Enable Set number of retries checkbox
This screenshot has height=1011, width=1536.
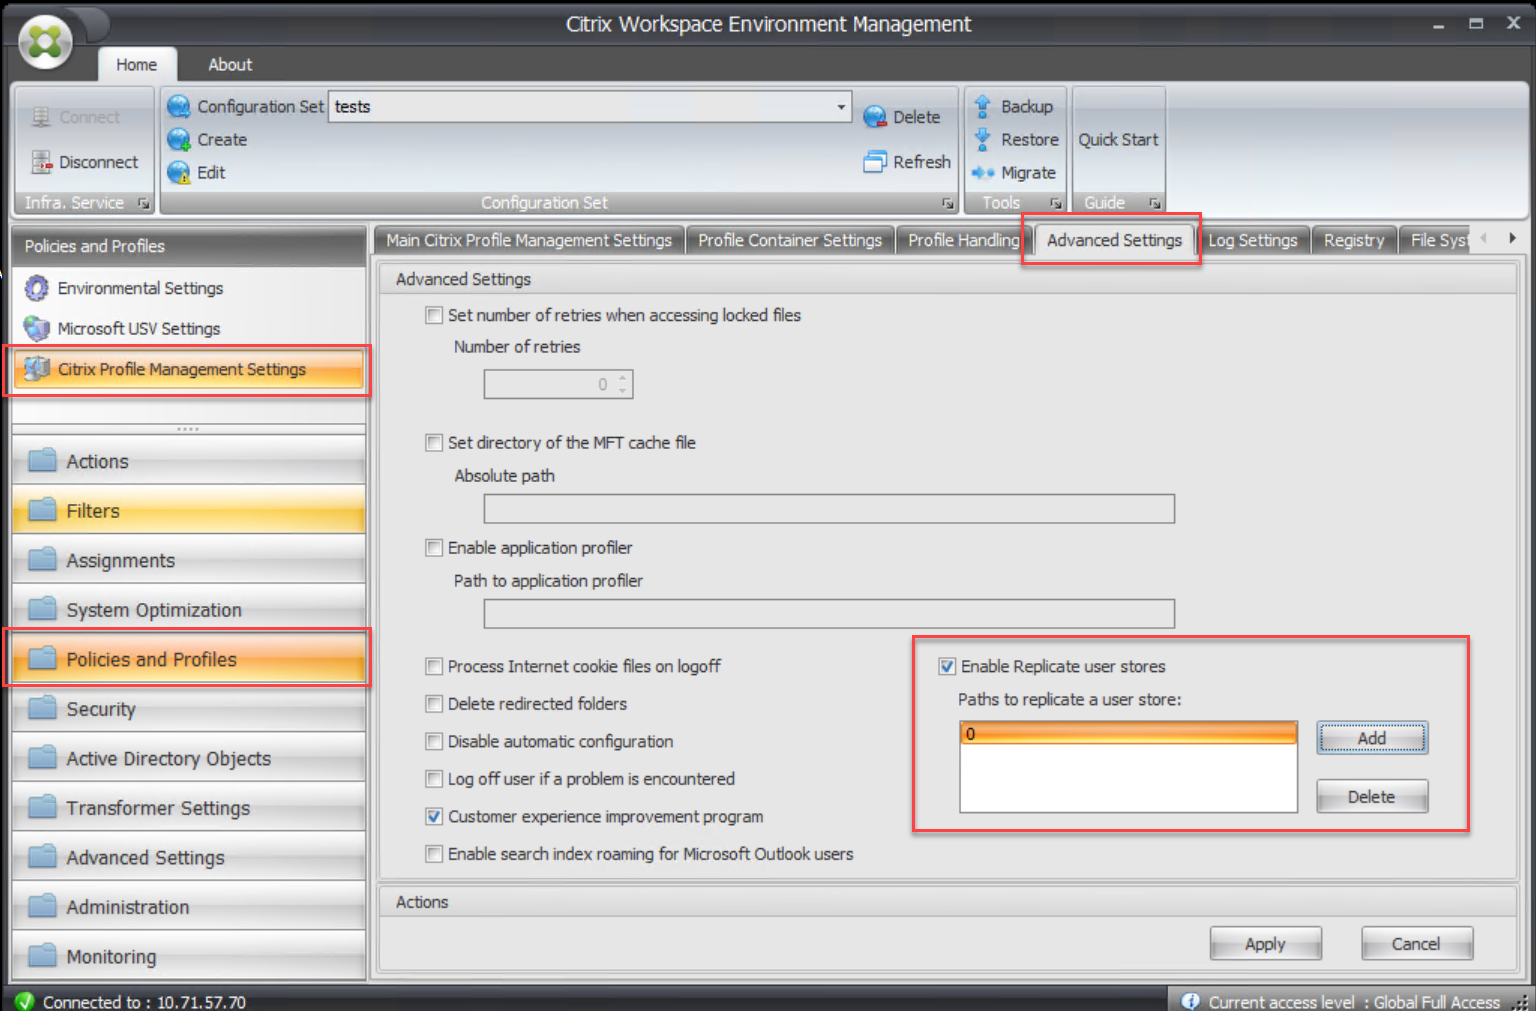click(x=434, y=315)
